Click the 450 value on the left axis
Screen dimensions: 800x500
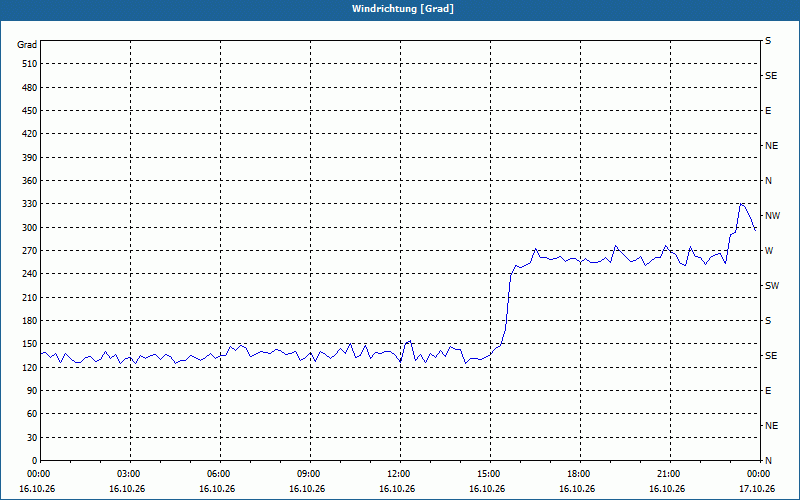tap(30, 111)
